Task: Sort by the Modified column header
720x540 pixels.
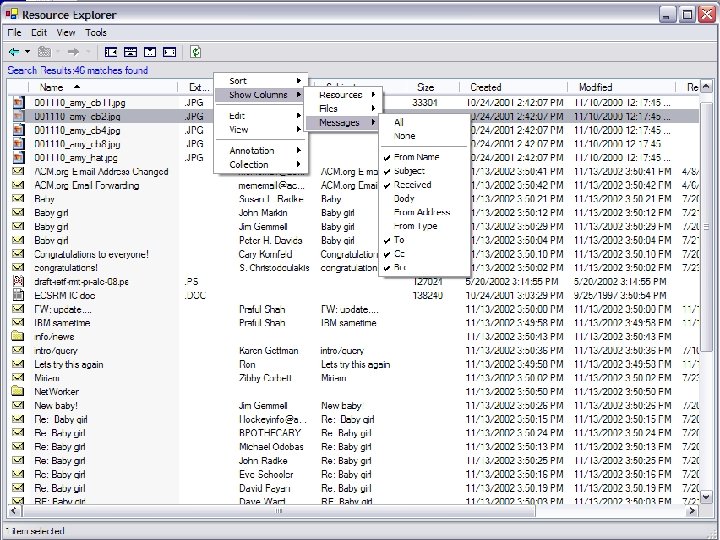Action: (x=622, y=87)
